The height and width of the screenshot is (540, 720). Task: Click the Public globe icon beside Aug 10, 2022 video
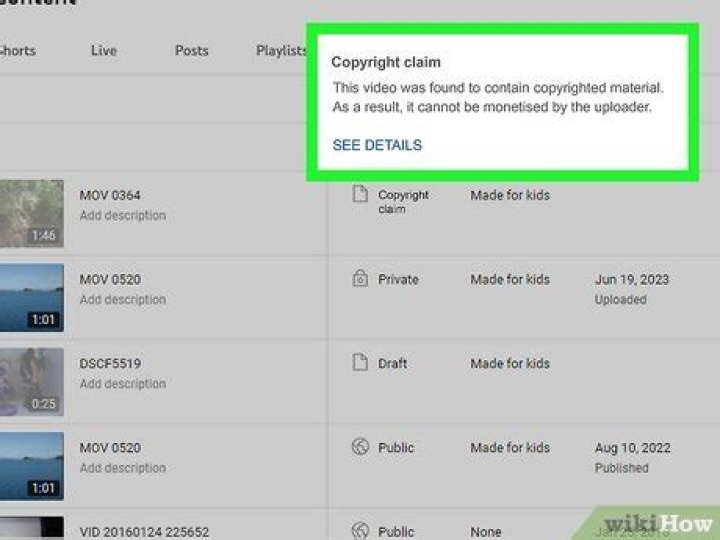tap(360, 448)
